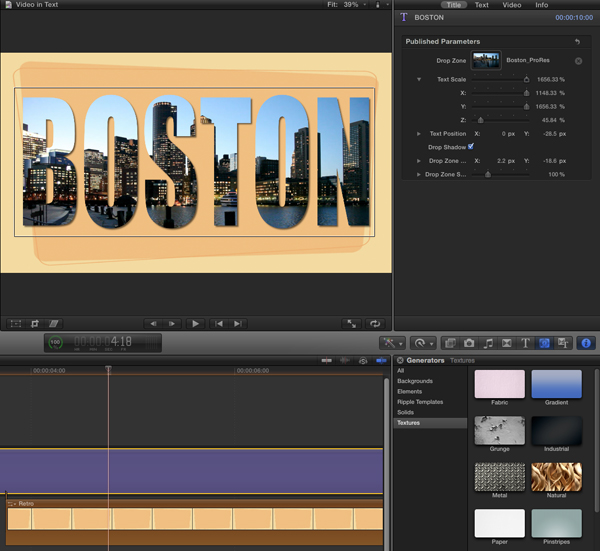Toggle the Drop Shadow checkbox
This screenshot has height=551, width=600.
471,147
